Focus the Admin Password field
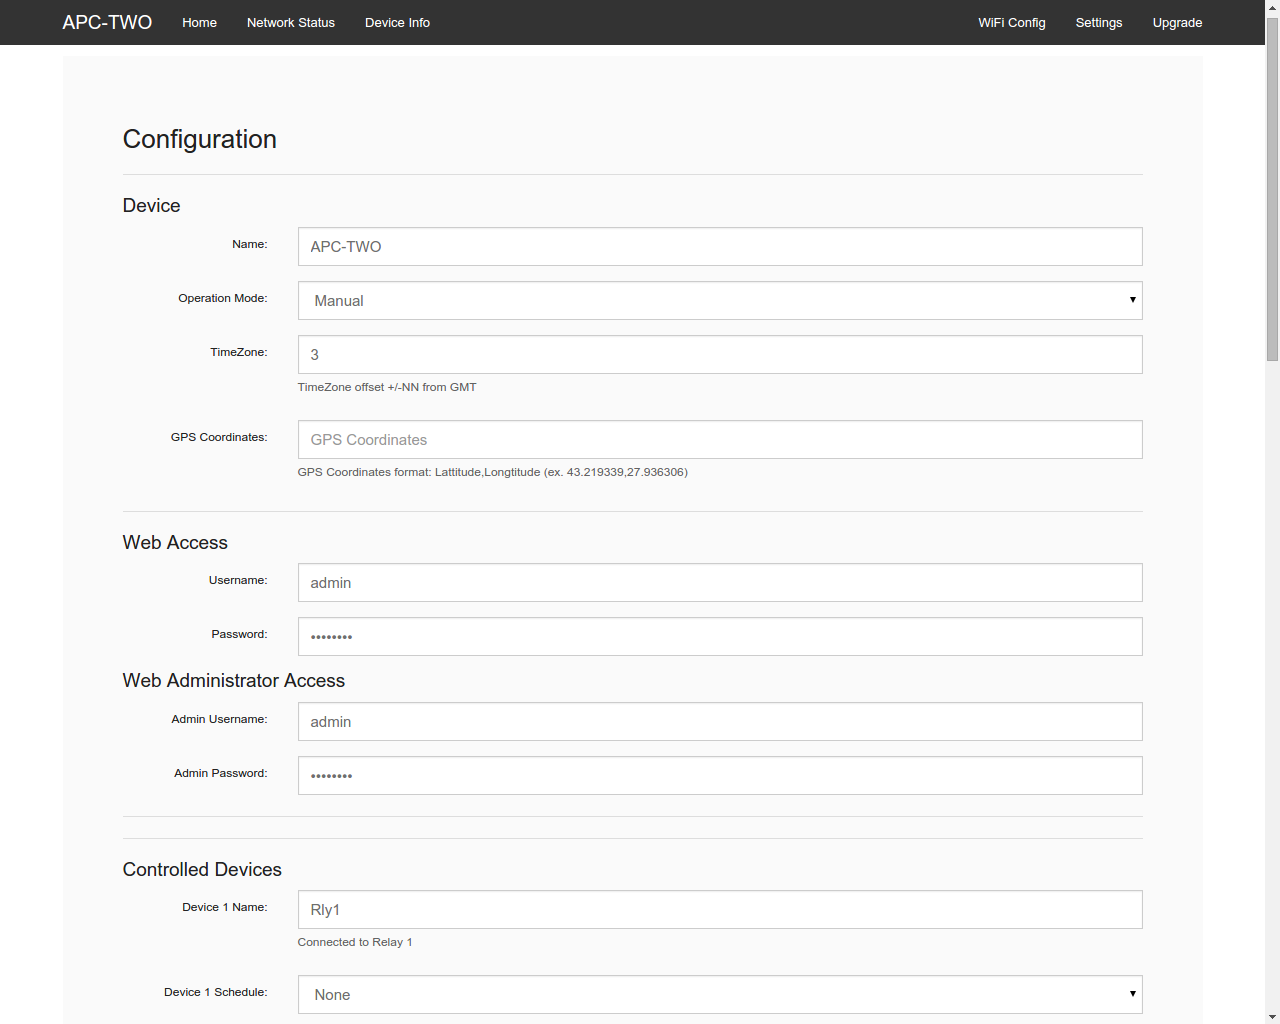This screenshot has height=1024, width=1280. (x=719, y=776)
